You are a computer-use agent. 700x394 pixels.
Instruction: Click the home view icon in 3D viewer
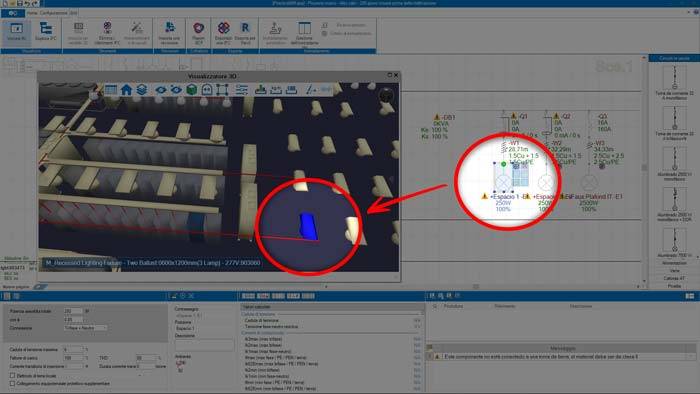point(126,90)
